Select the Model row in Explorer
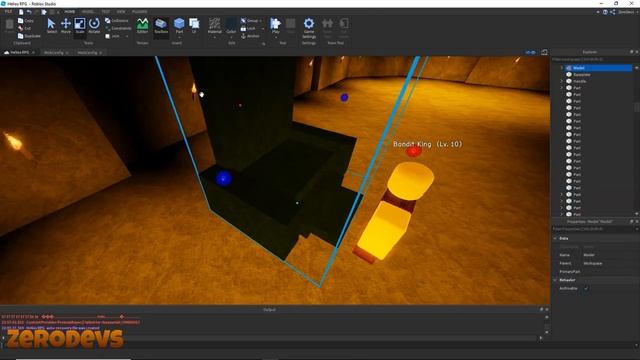 coord(598,68)
